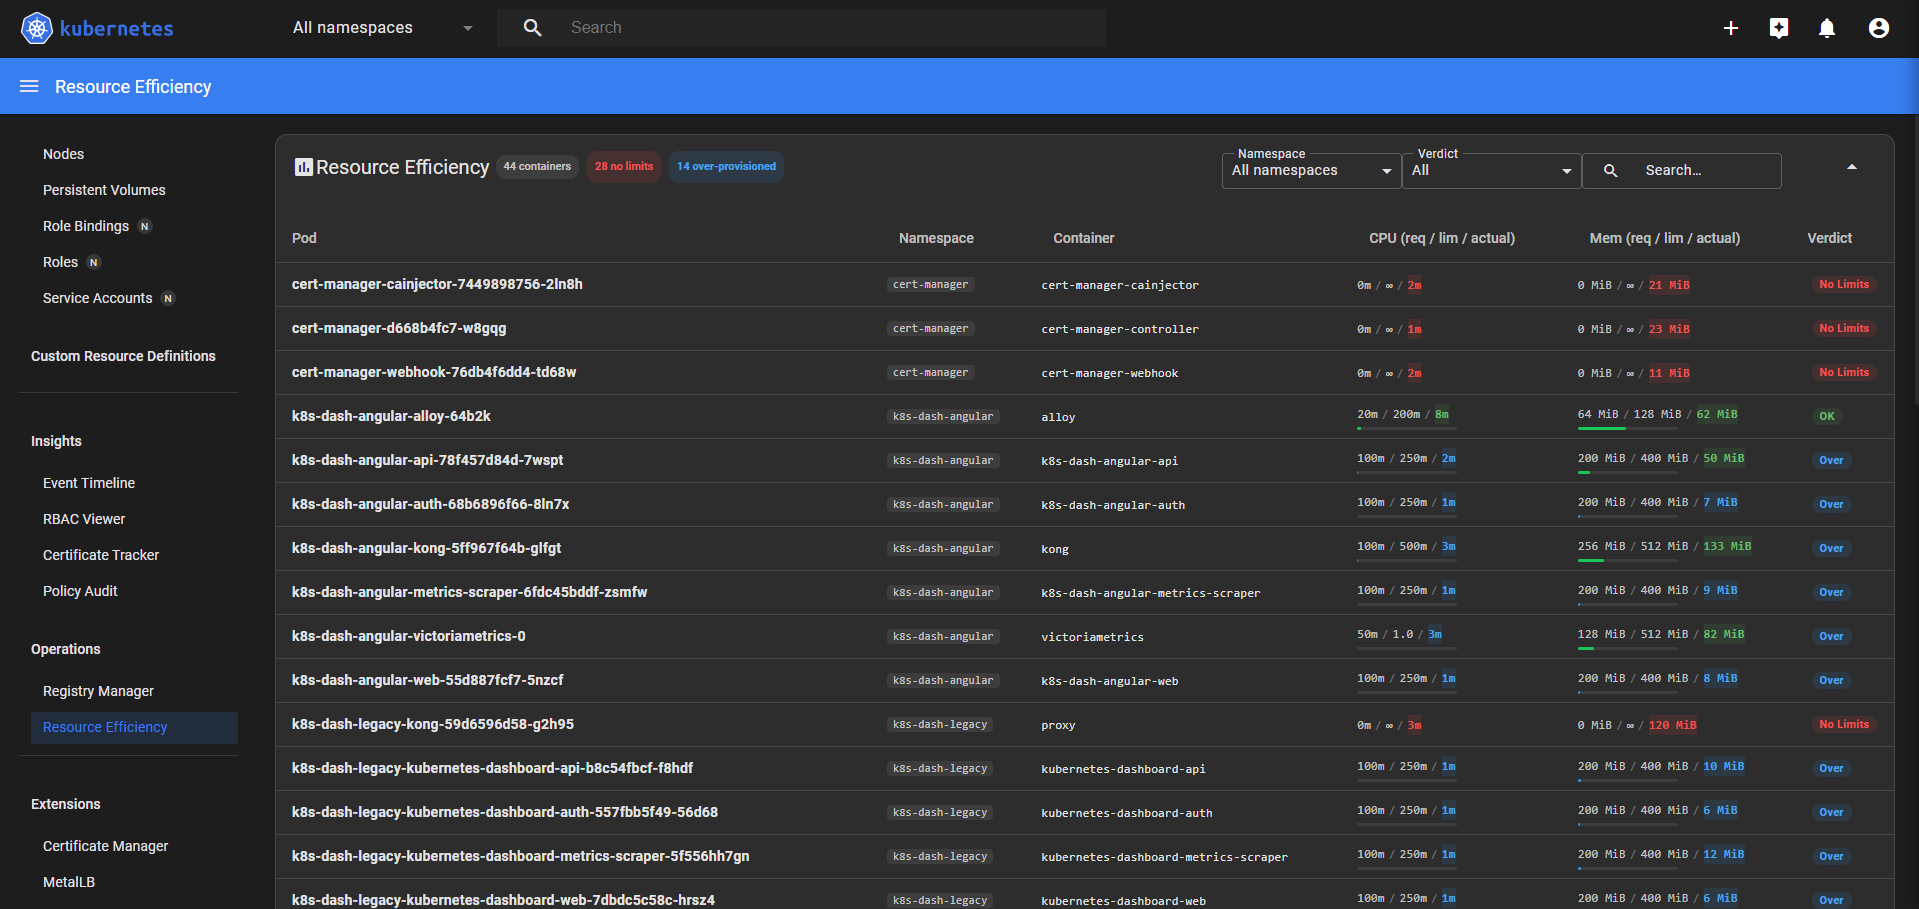
Task: Click the Verdict column header
Action: 1829,238
